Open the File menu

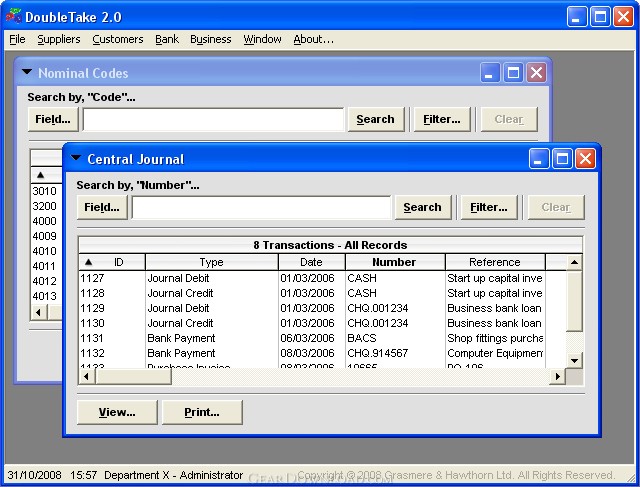17,39
